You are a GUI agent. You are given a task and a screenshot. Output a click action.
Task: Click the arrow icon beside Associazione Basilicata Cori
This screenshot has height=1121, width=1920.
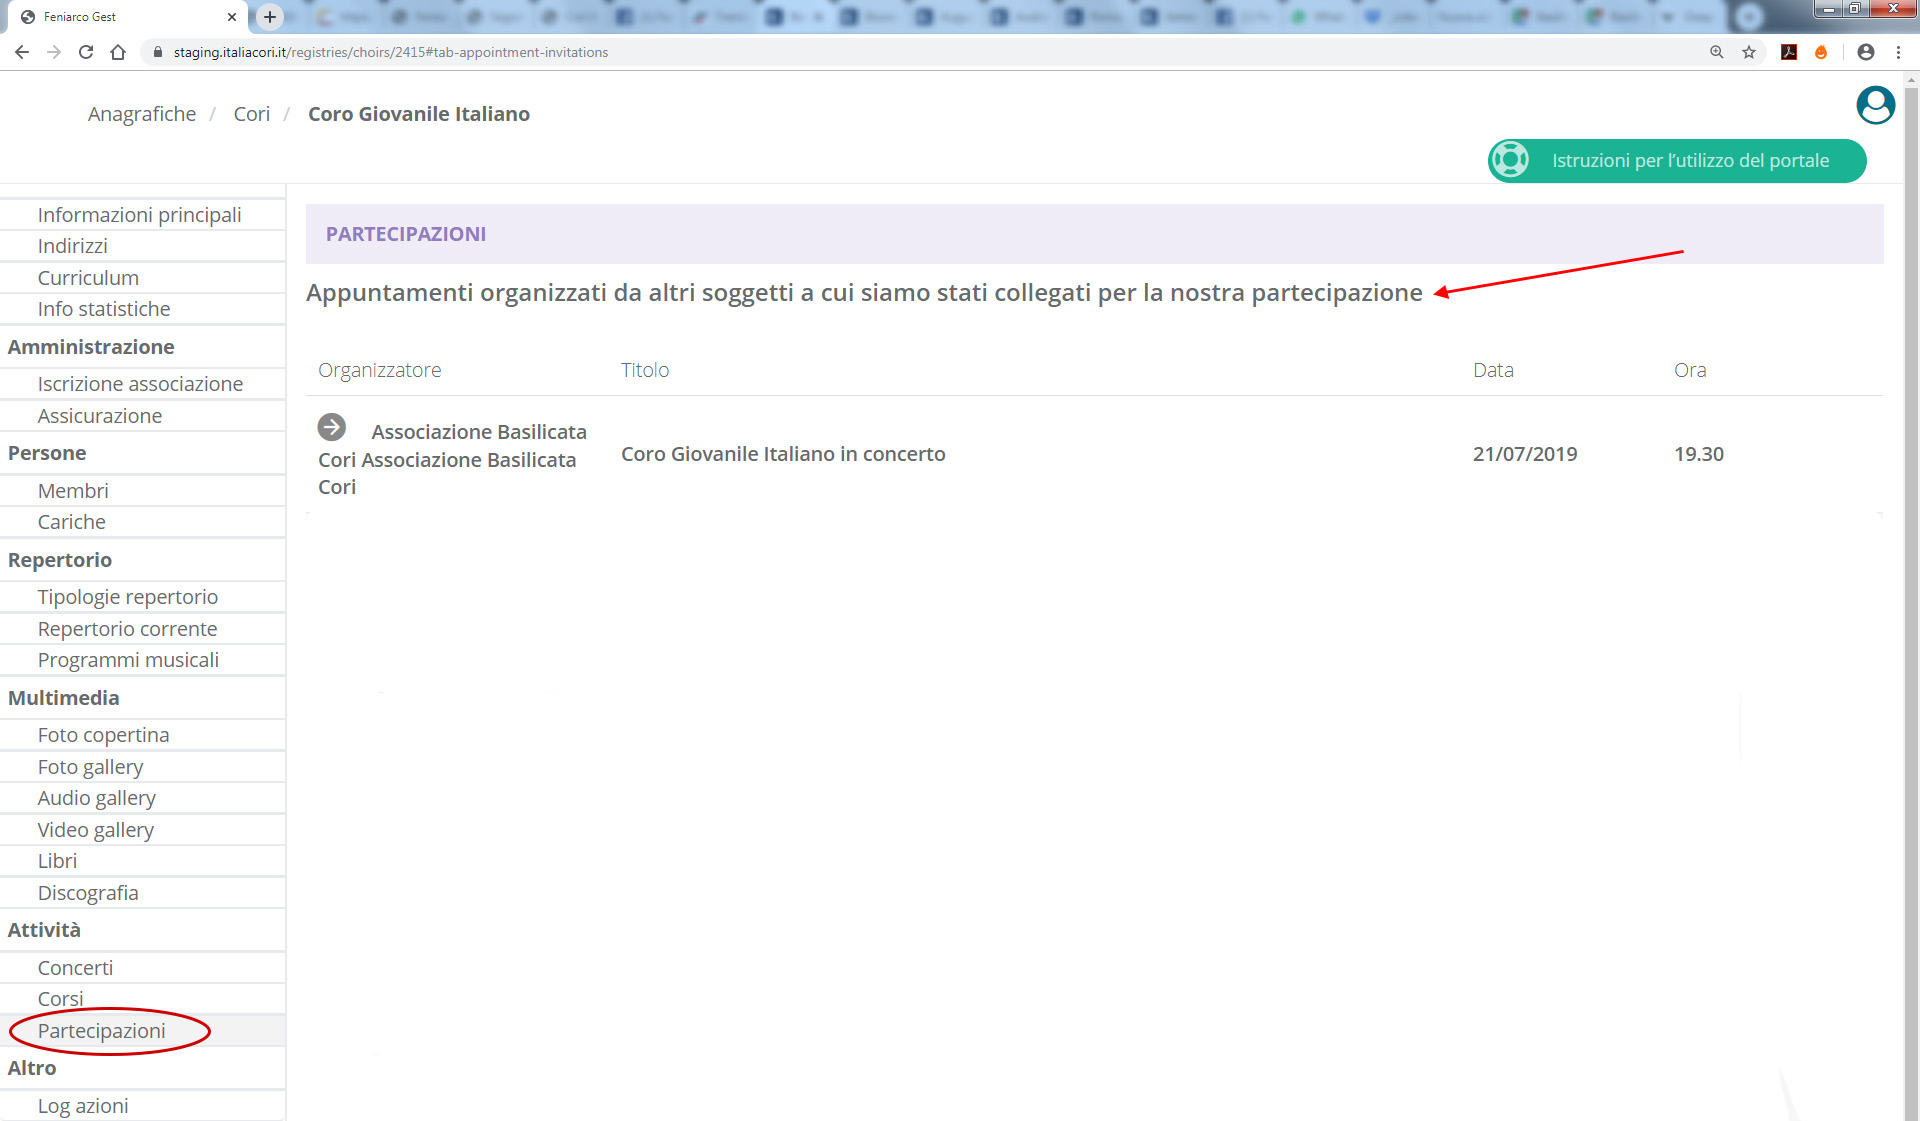point(331,427)
